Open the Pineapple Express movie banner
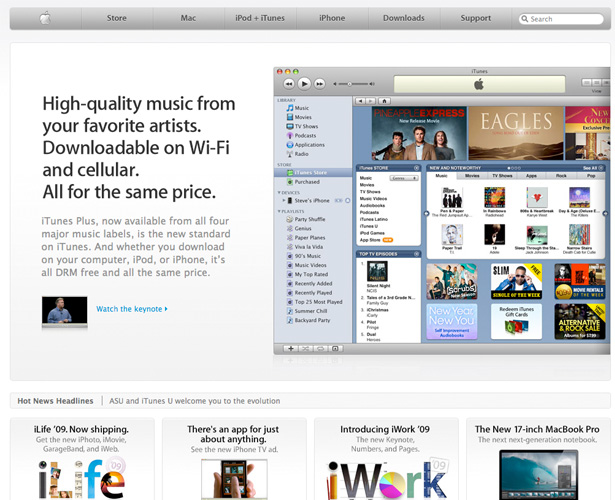Screen dimensions: 615x500 click(419, 133)
